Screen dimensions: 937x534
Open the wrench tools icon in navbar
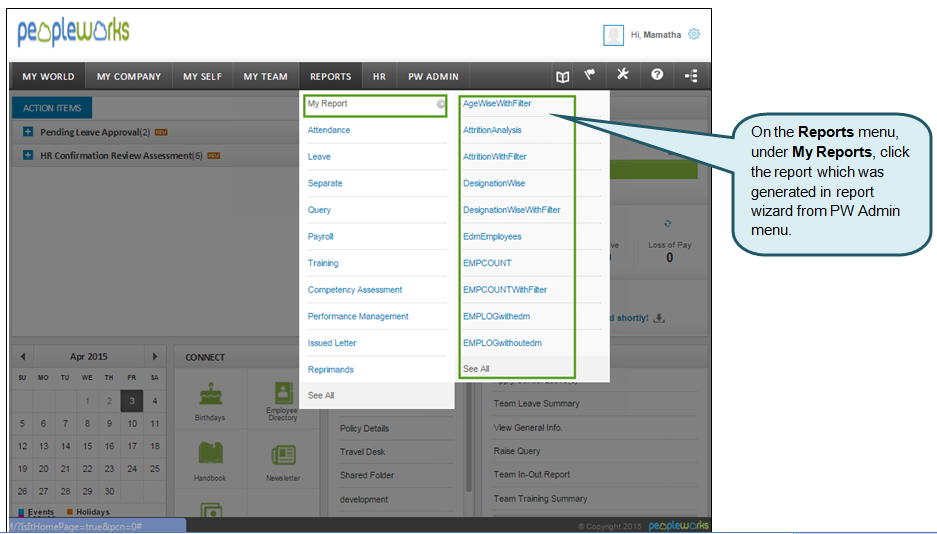622,75
